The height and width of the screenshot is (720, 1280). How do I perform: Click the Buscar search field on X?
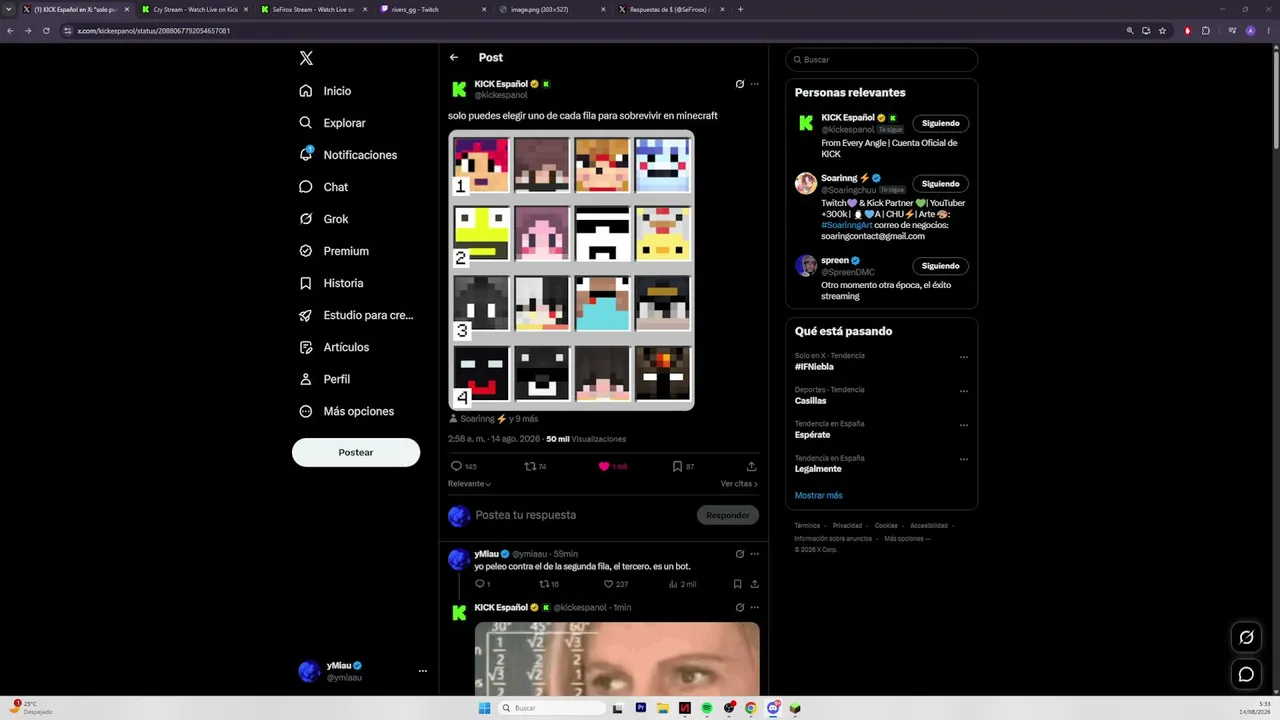881,60
